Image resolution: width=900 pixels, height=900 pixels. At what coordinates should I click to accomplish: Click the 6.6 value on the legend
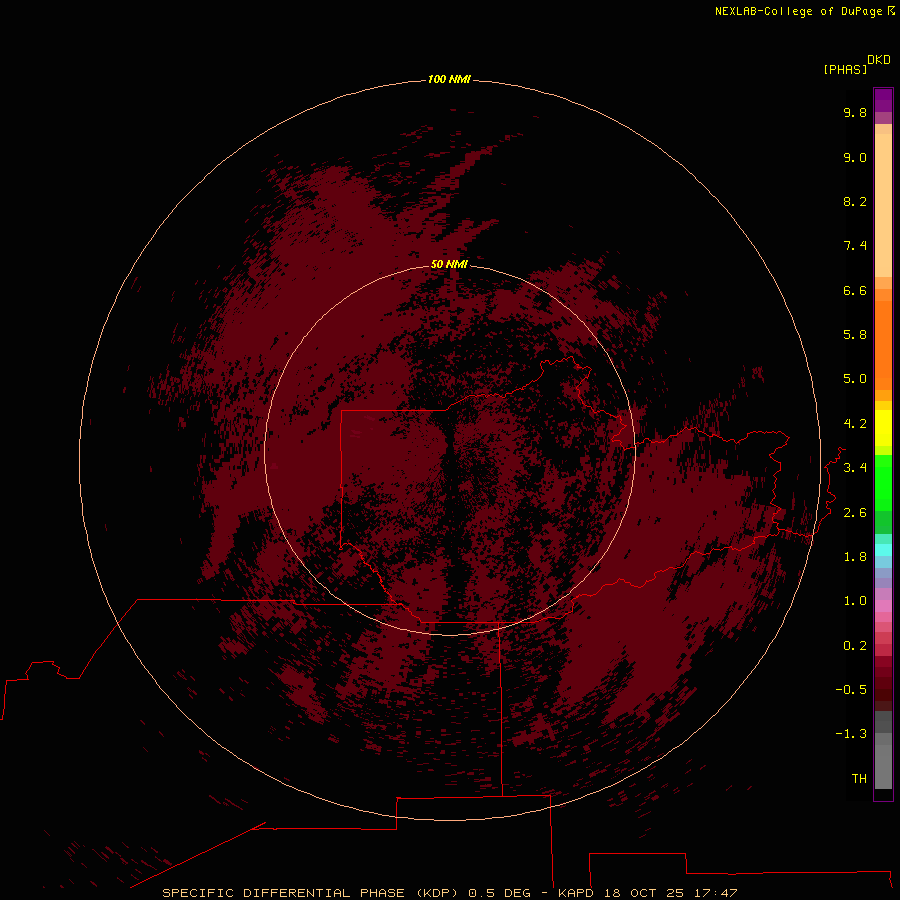tap(855, 290)
